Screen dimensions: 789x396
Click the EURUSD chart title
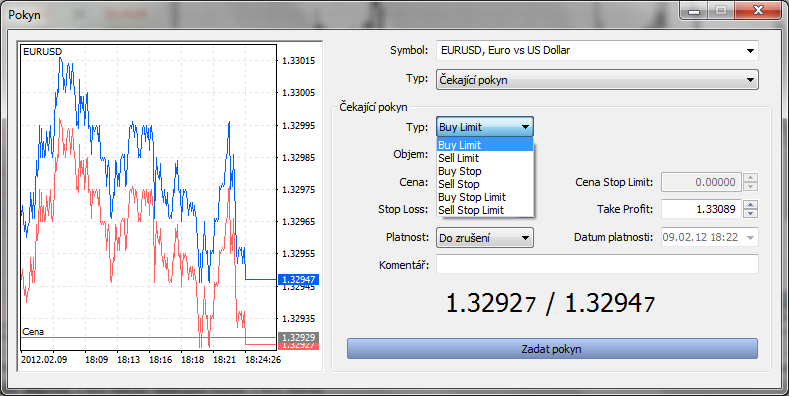tap(42, 51)
